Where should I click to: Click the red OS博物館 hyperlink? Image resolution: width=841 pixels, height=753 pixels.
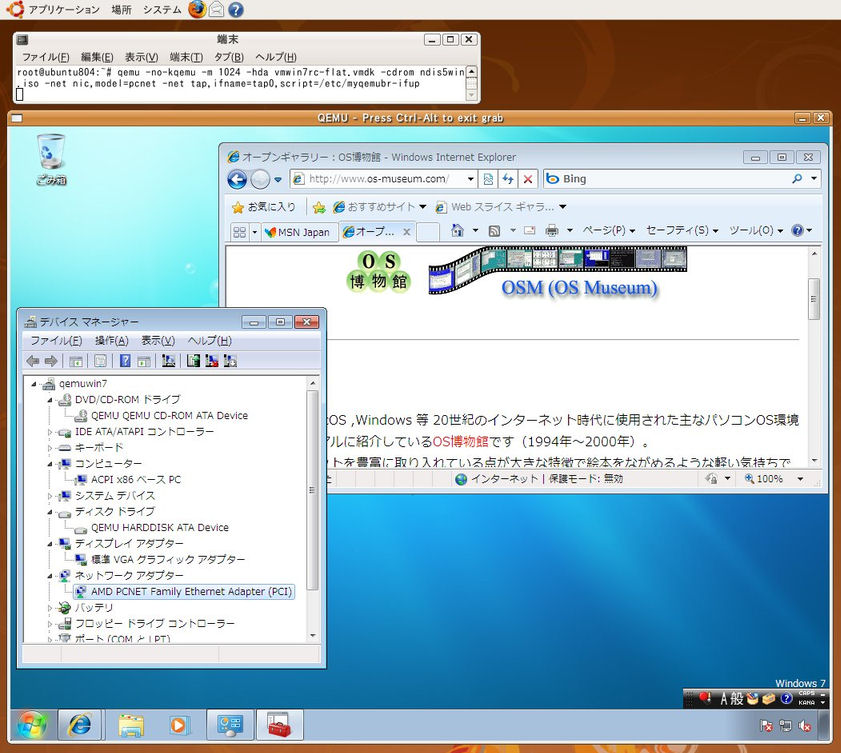460,442
